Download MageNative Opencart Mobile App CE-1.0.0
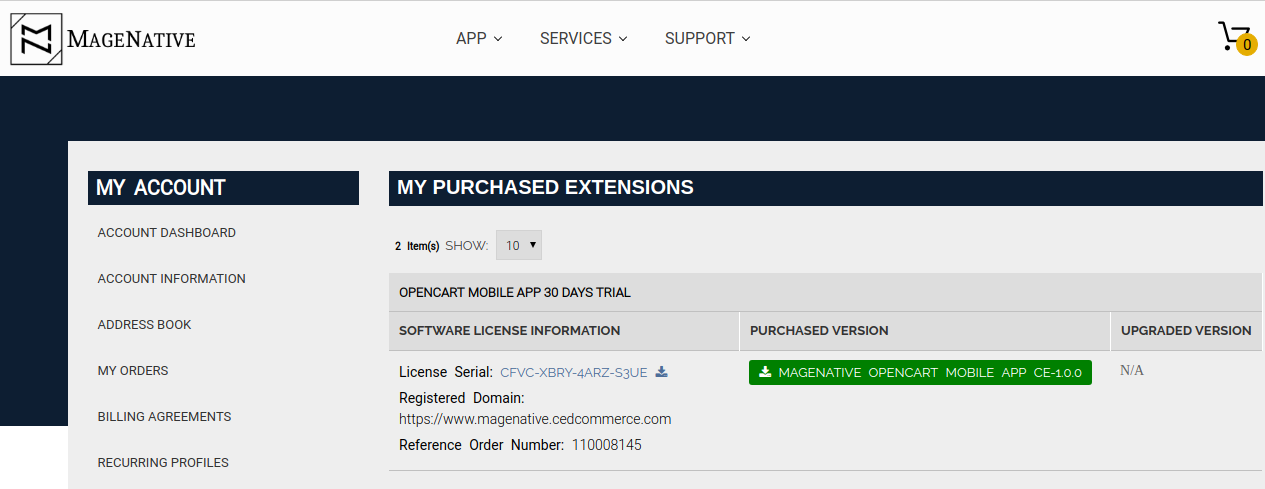Image resolution: width=1265 pixels, height=489 pixels. point(920,372)
